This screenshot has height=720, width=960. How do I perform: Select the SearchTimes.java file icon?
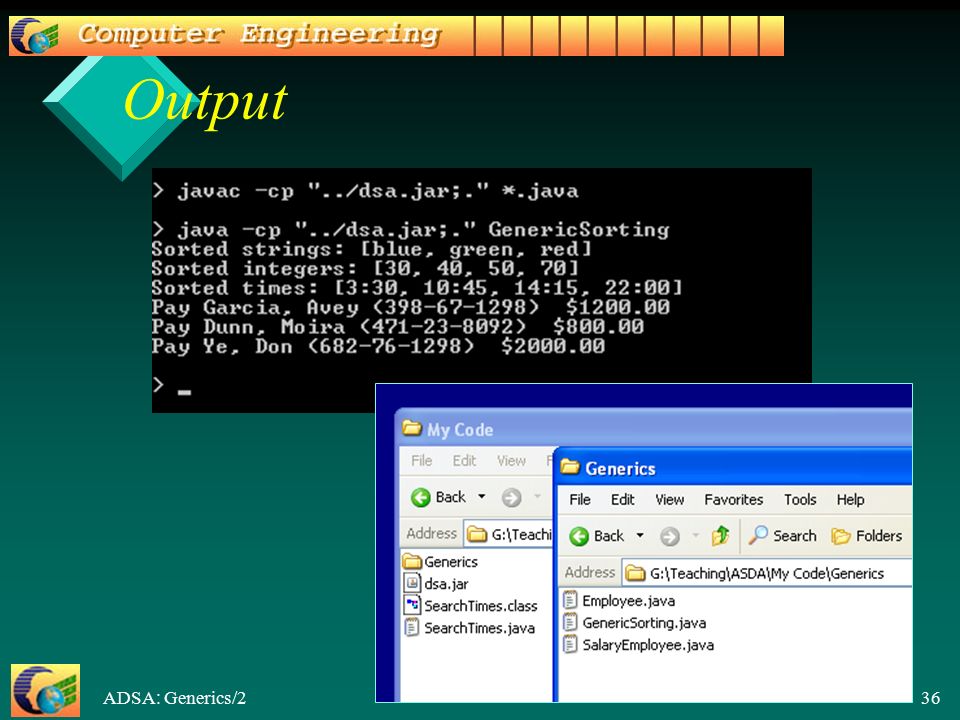tap(412, 627)
